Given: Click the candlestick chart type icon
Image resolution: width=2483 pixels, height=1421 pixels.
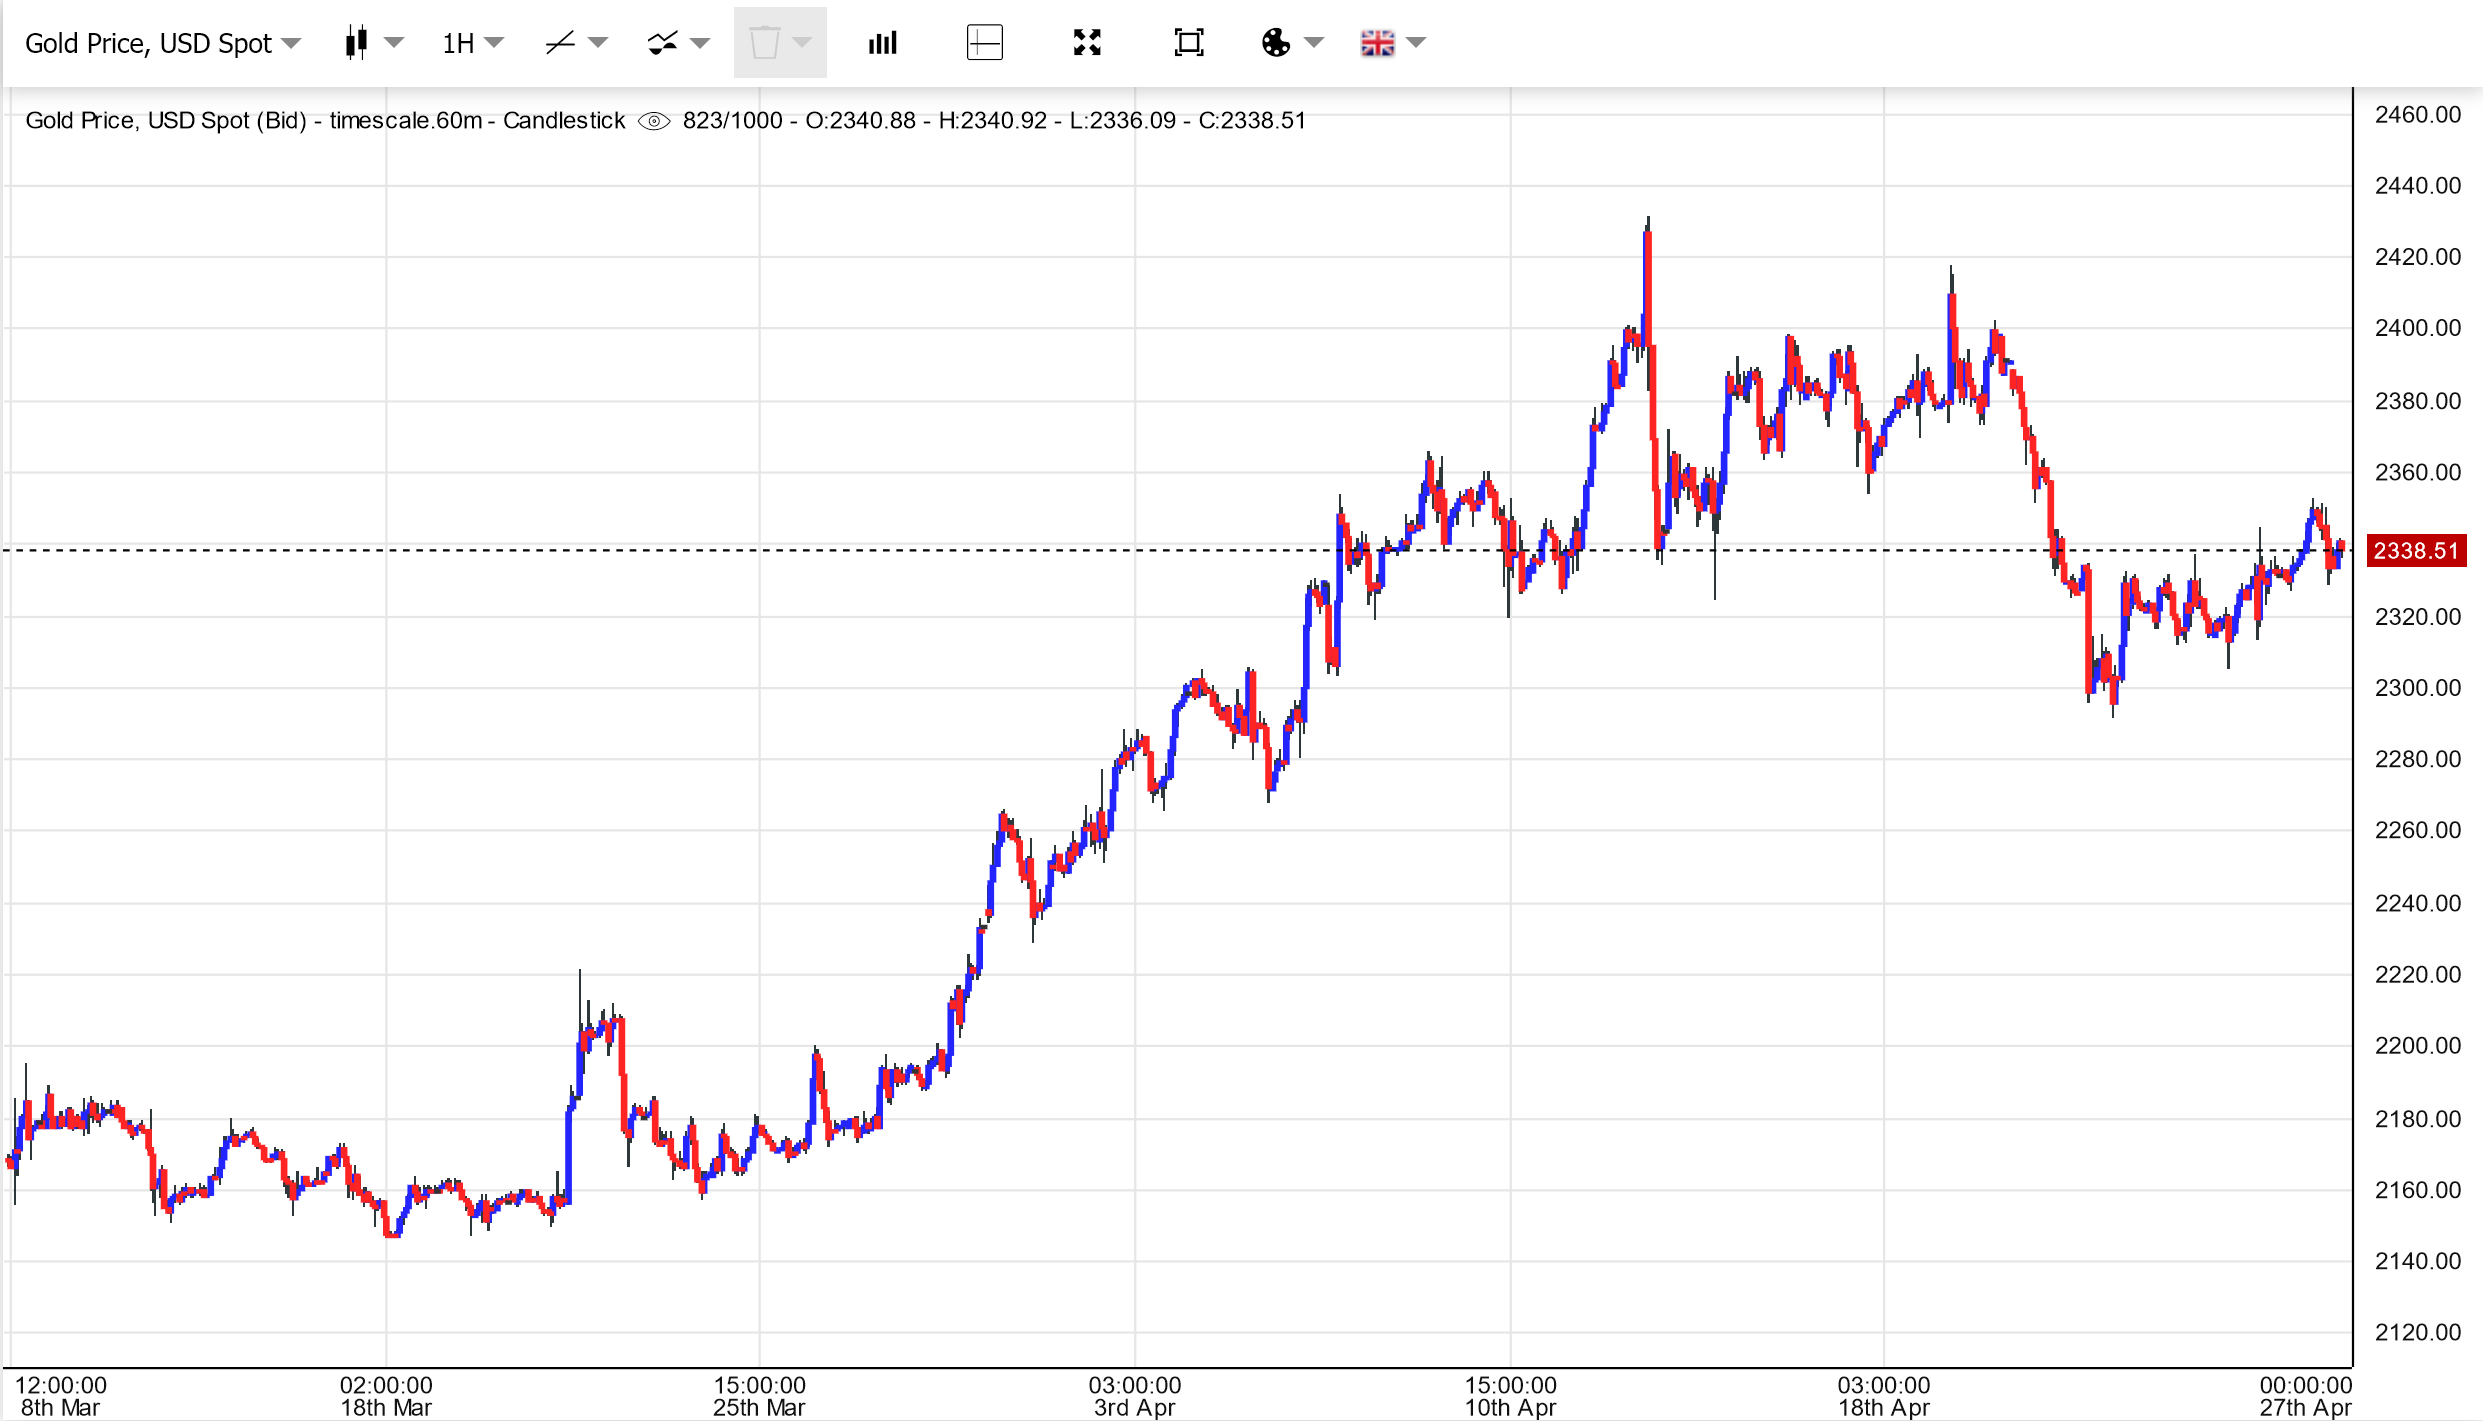Looking at the screenshot, I should click(x=356, y=43).
